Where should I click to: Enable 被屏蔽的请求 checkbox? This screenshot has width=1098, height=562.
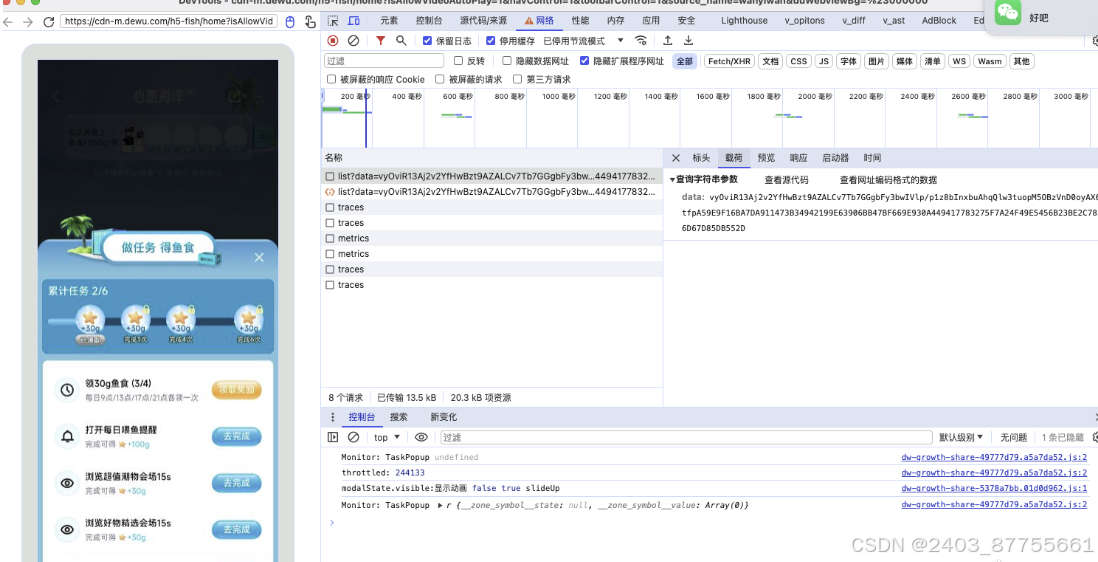coord(440,79)
